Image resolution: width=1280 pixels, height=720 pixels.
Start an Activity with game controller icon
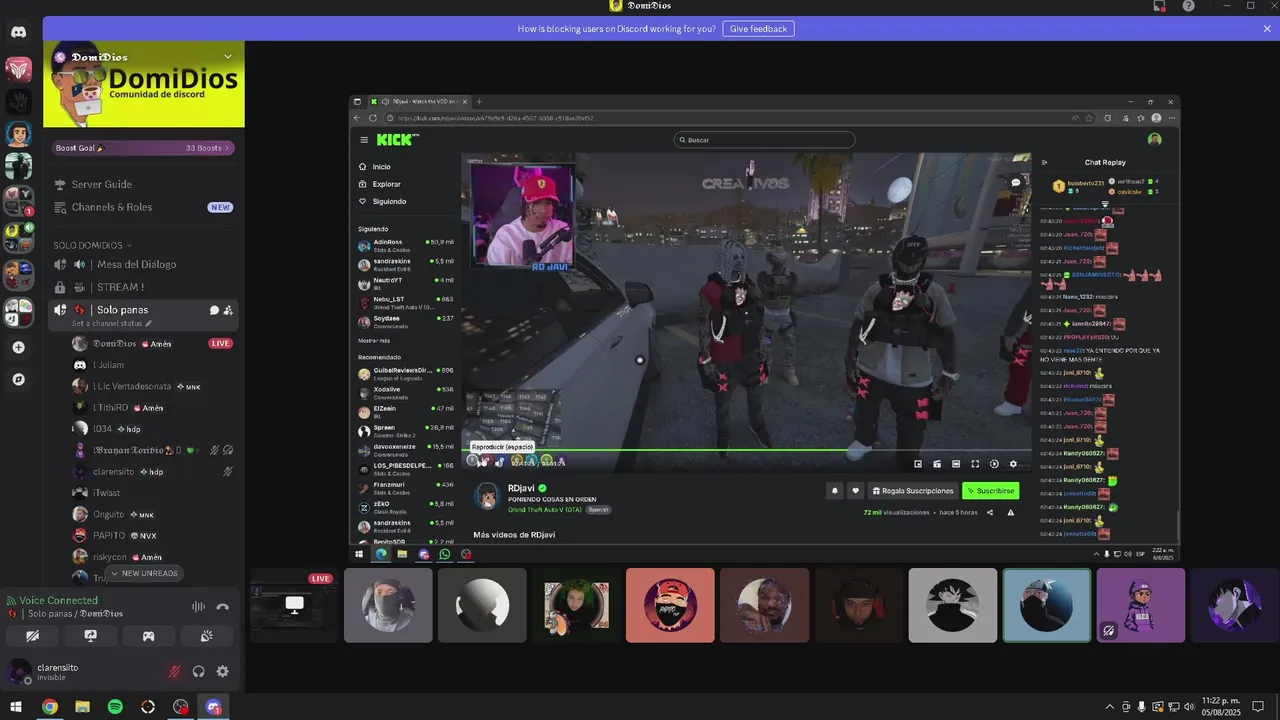click(148, 636)
